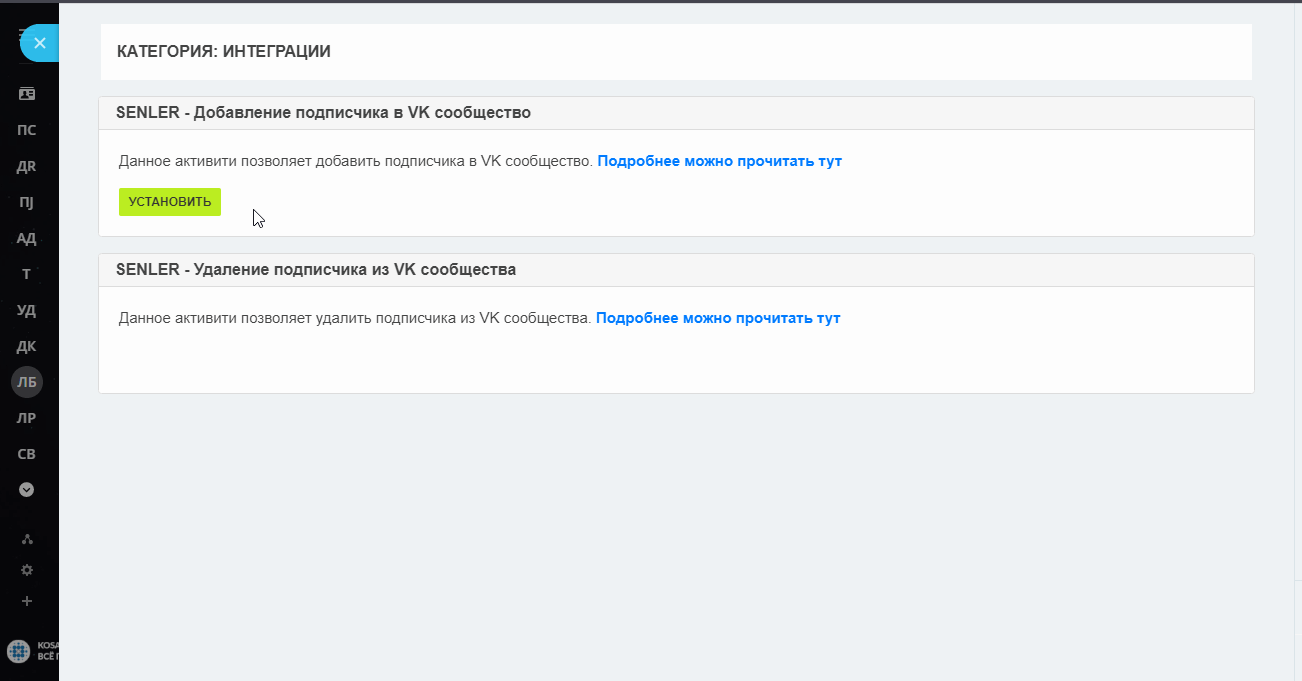
Task: Open the АД sidebar item
Action: pyautogui.click(x=27, y=238)
